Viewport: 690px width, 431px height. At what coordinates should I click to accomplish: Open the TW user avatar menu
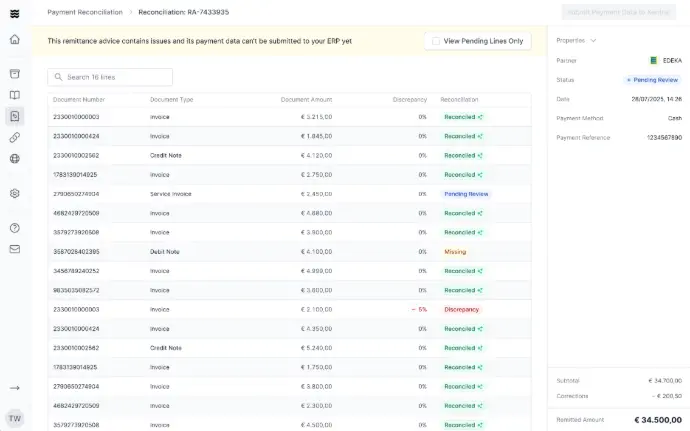[x=15, y=418]
